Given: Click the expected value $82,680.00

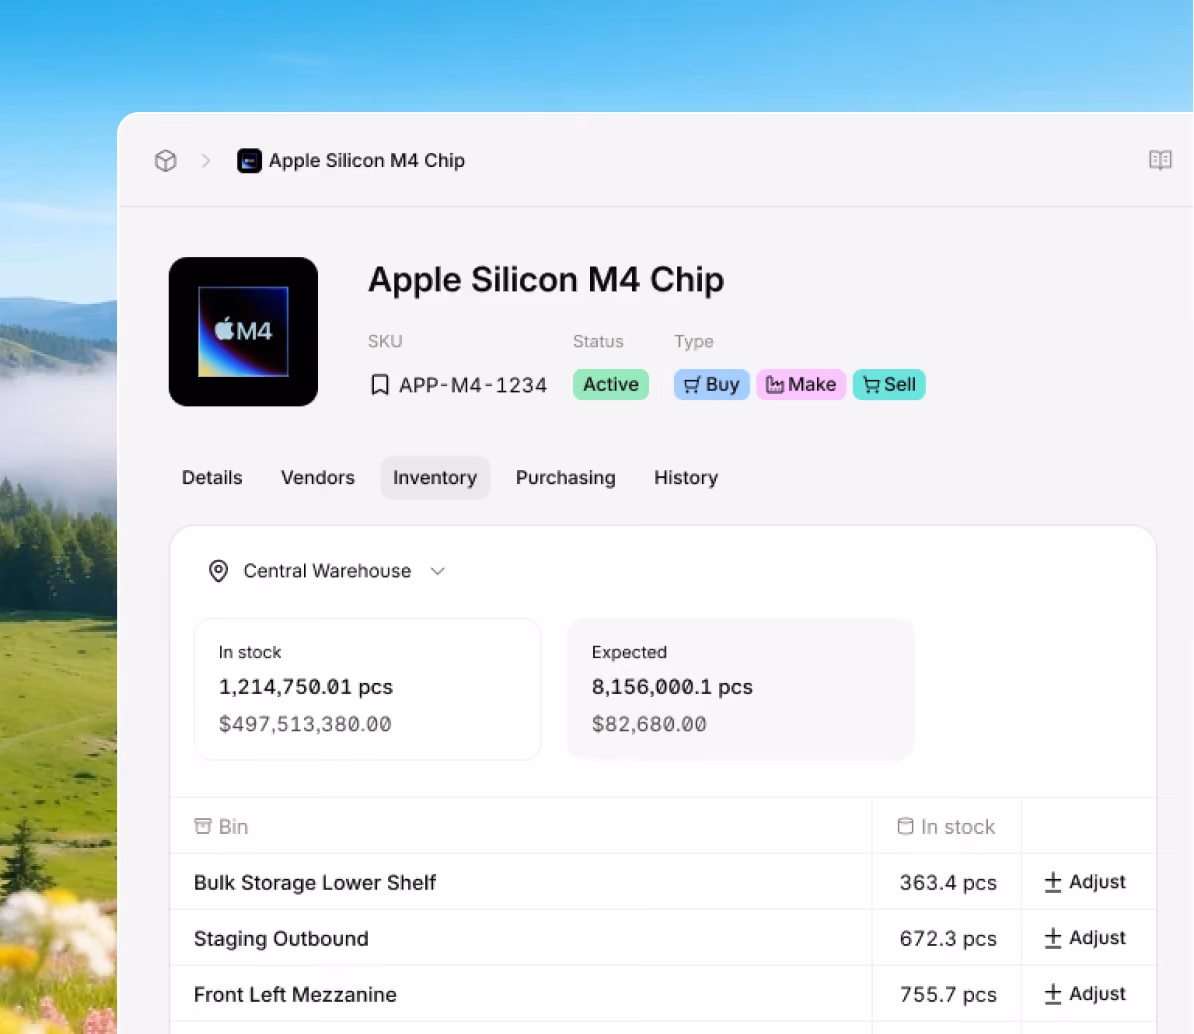Looking at the screenshot, I should click(x=649, y=724).
